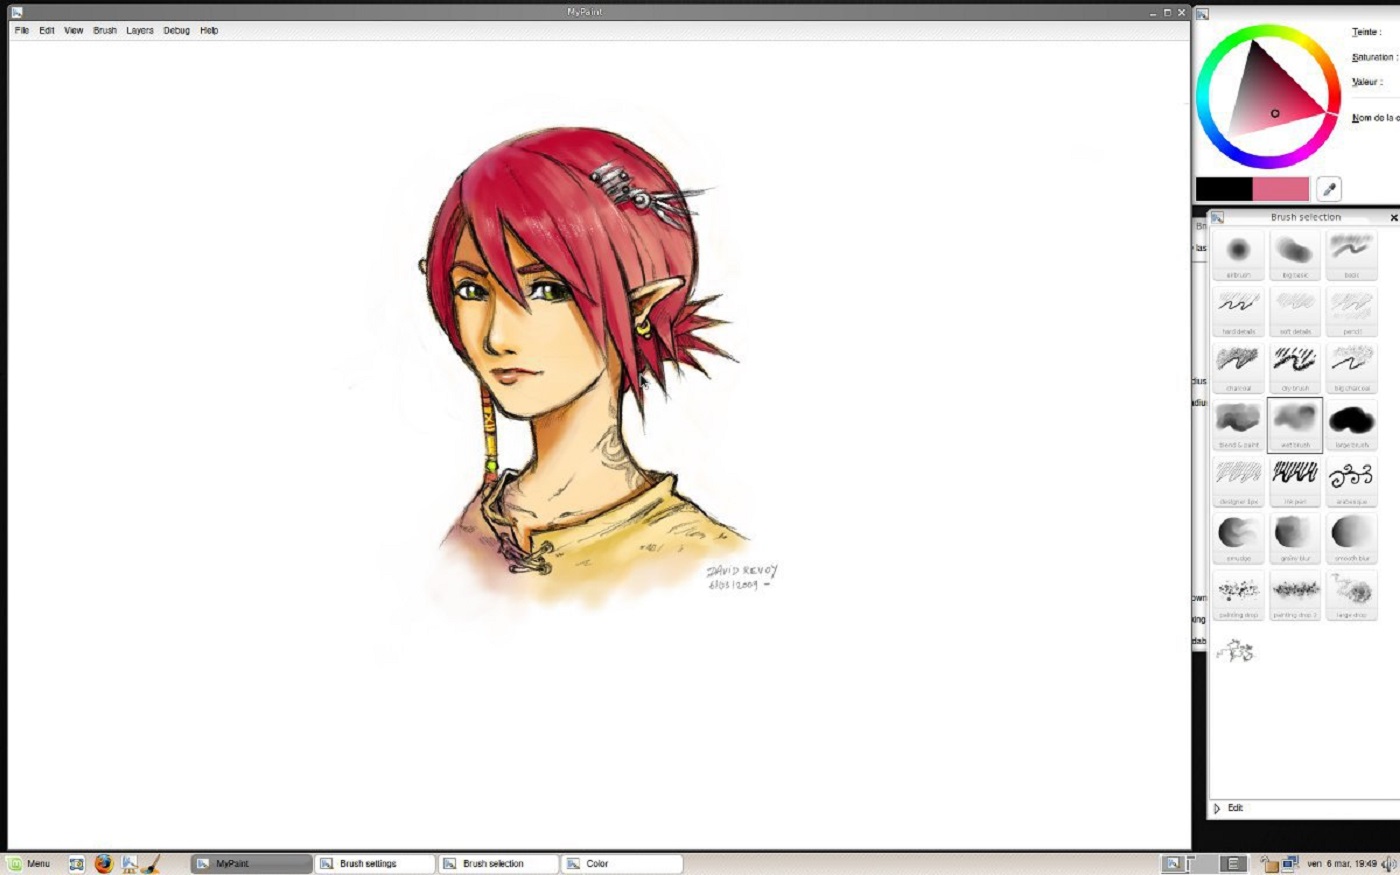Switch to the Brush settings window

pos(375,862)
